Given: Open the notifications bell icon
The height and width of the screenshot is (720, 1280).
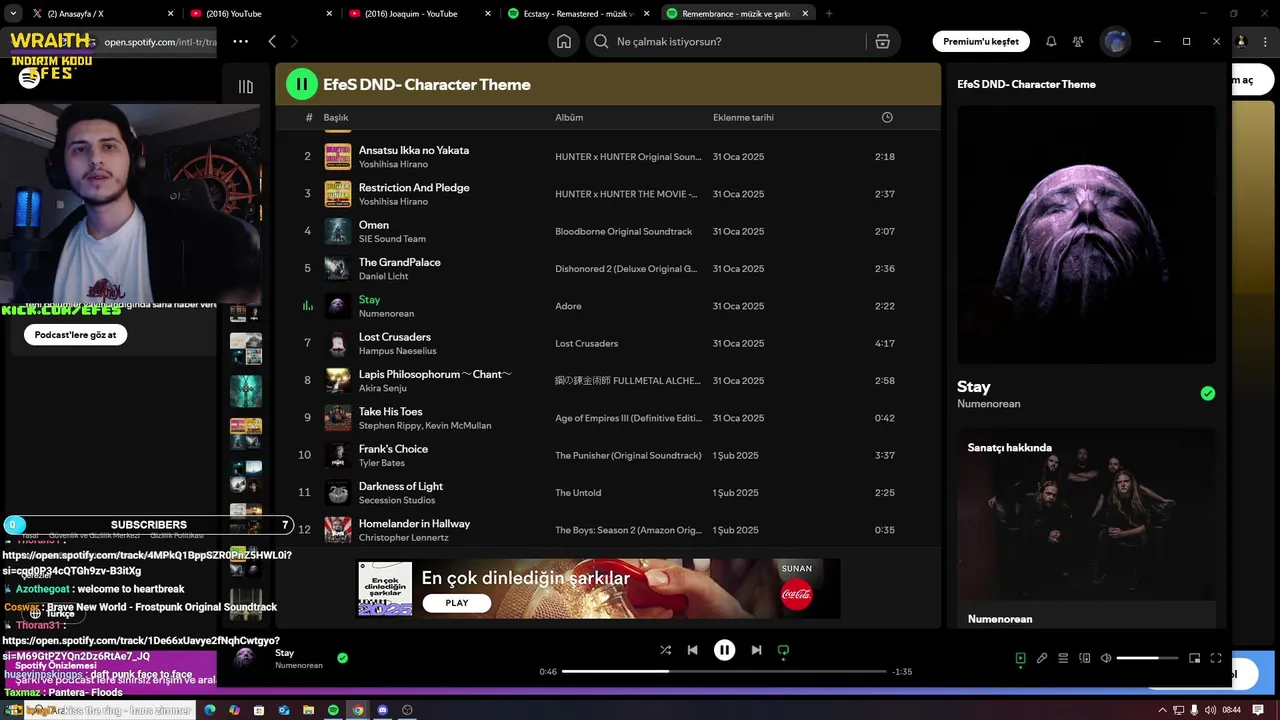Looking at the screenshot, I should click(x=1051, y=41).
